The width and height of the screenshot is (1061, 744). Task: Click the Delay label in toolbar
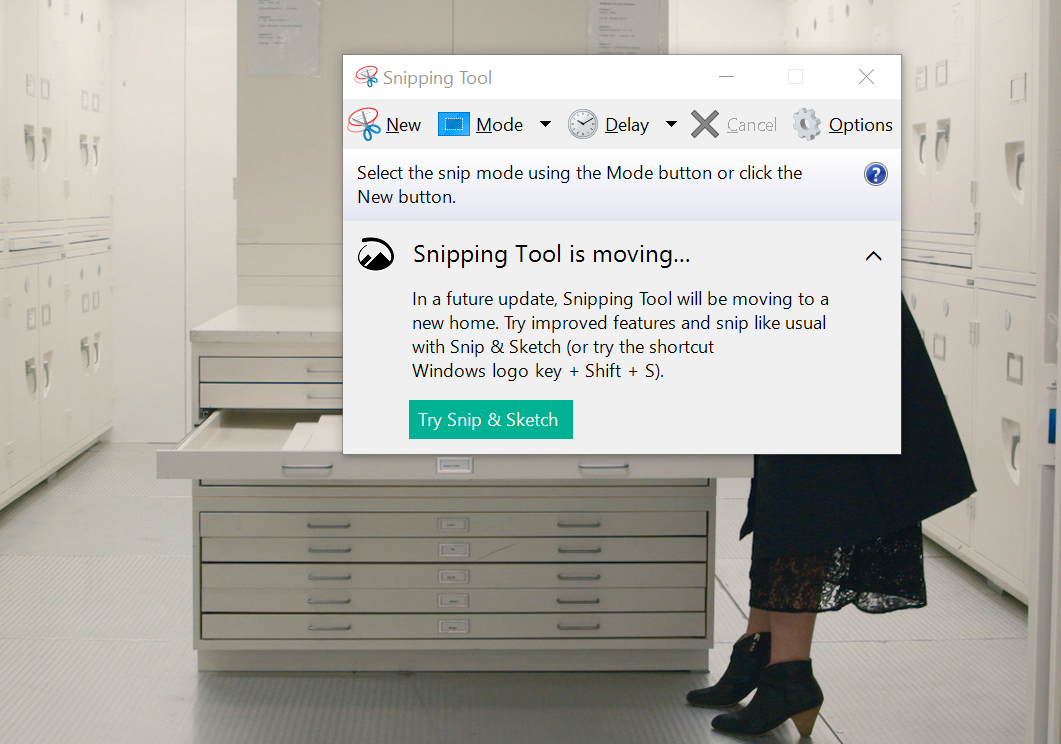(x=627, y=125)
